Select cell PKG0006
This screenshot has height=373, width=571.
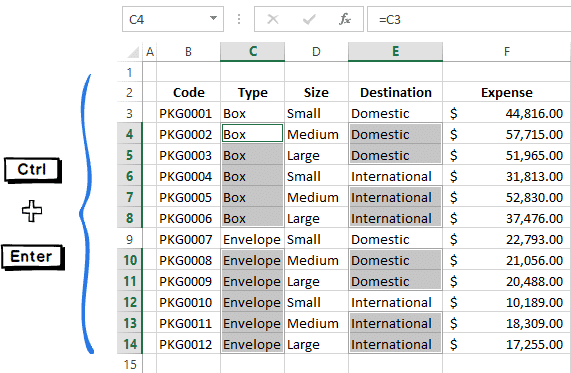coord(188,218)
